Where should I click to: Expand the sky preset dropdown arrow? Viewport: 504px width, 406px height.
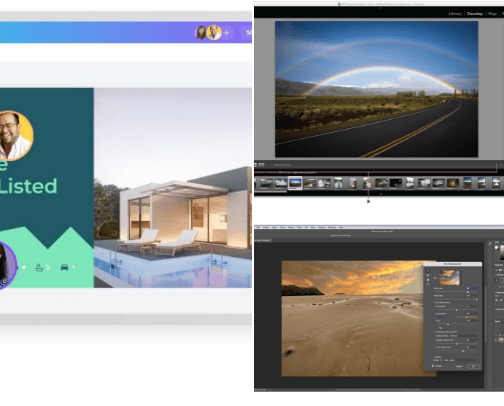461,278
